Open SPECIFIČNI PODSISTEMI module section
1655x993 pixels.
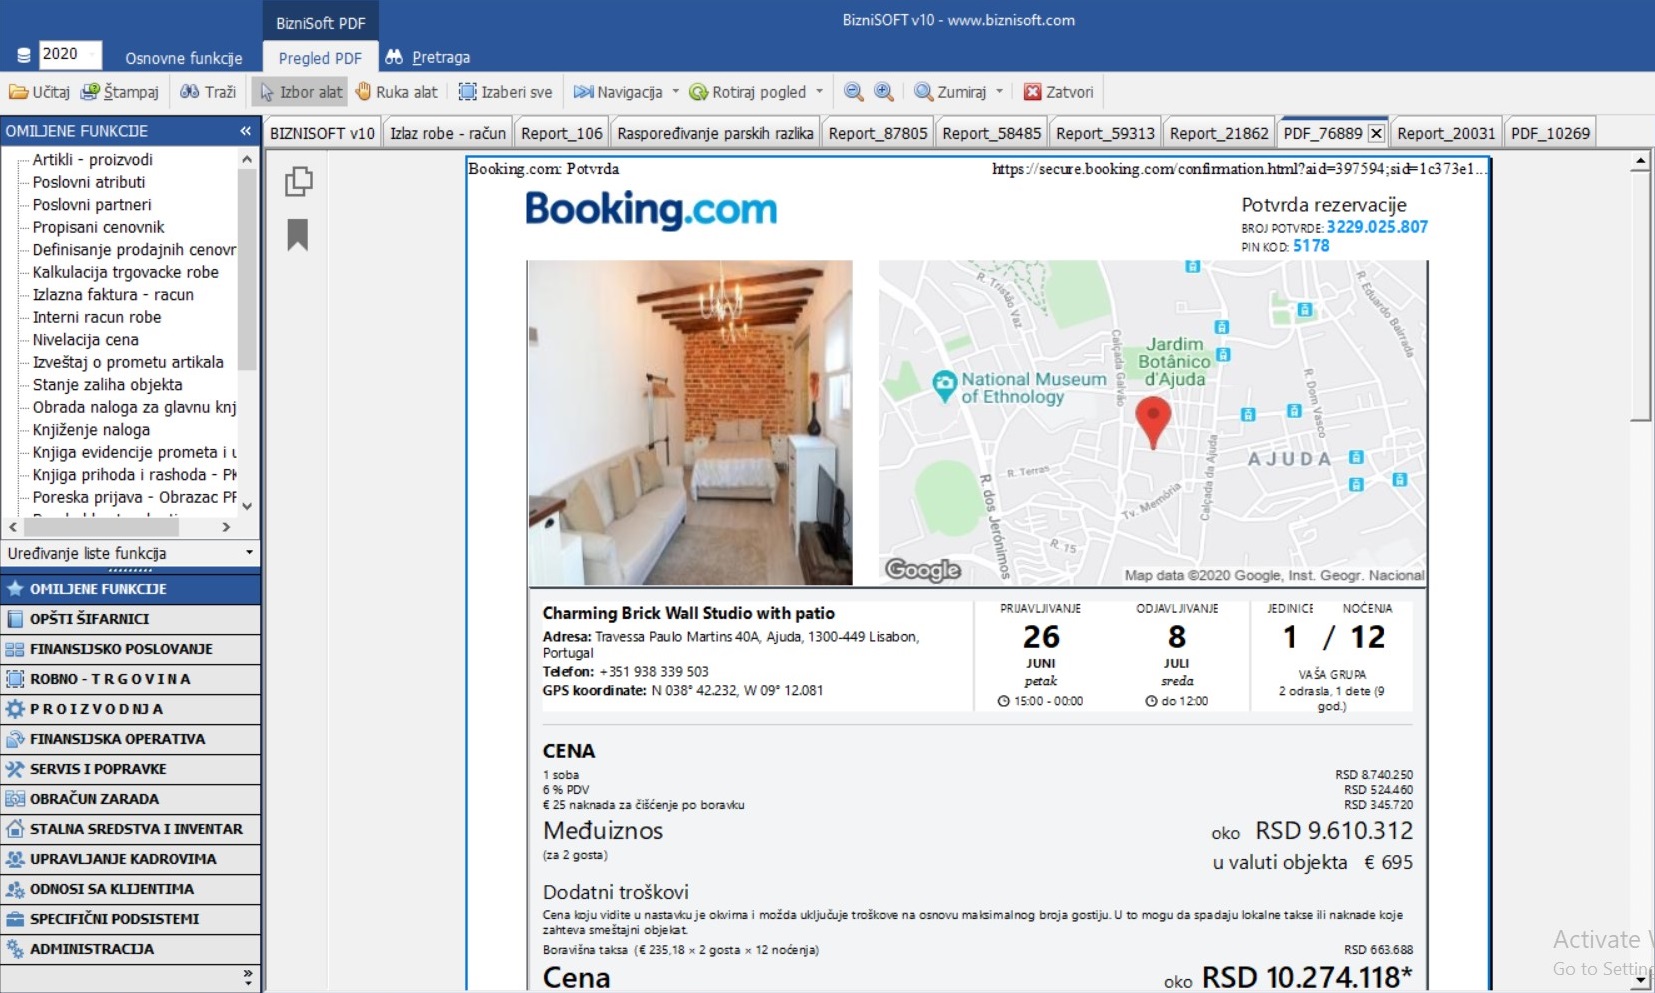pyautogui.click(x=130, y=919)
